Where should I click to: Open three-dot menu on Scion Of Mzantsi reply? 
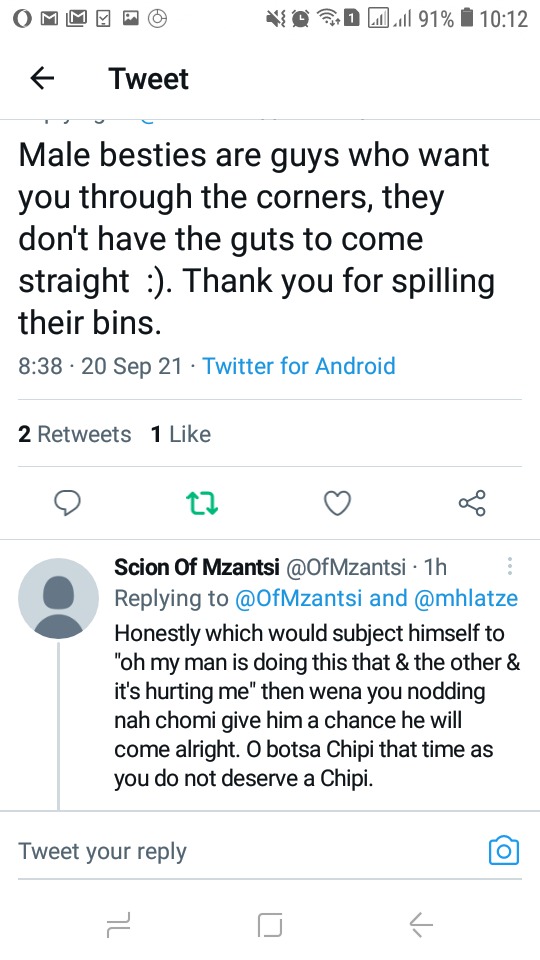pos(509,566)
